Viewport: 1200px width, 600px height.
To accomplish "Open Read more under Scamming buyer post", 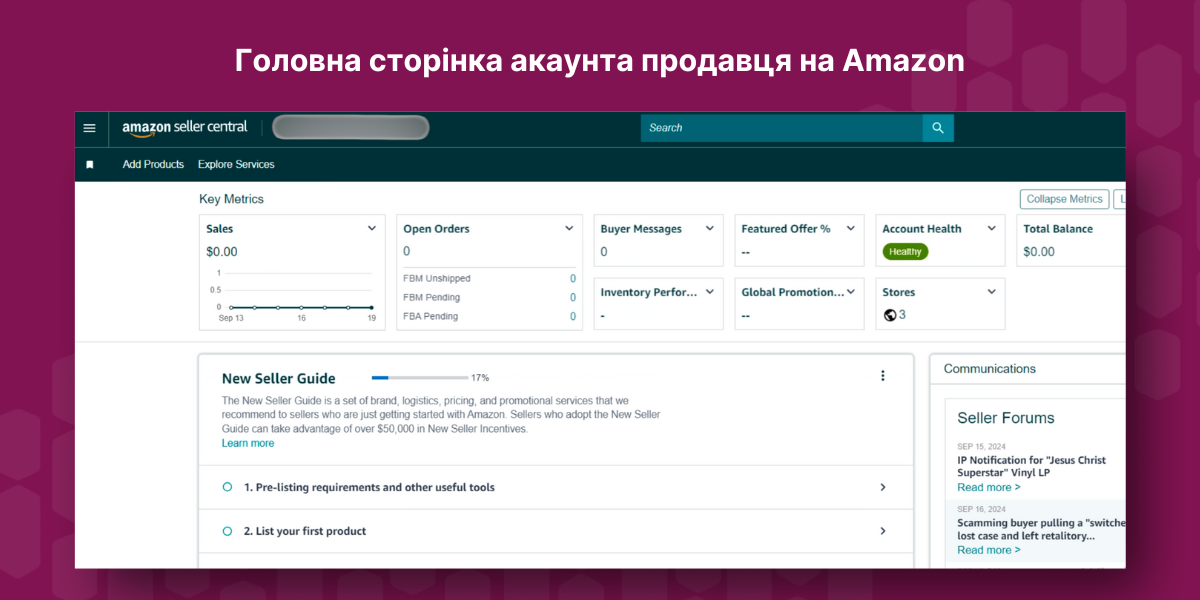I will (989, 550).
